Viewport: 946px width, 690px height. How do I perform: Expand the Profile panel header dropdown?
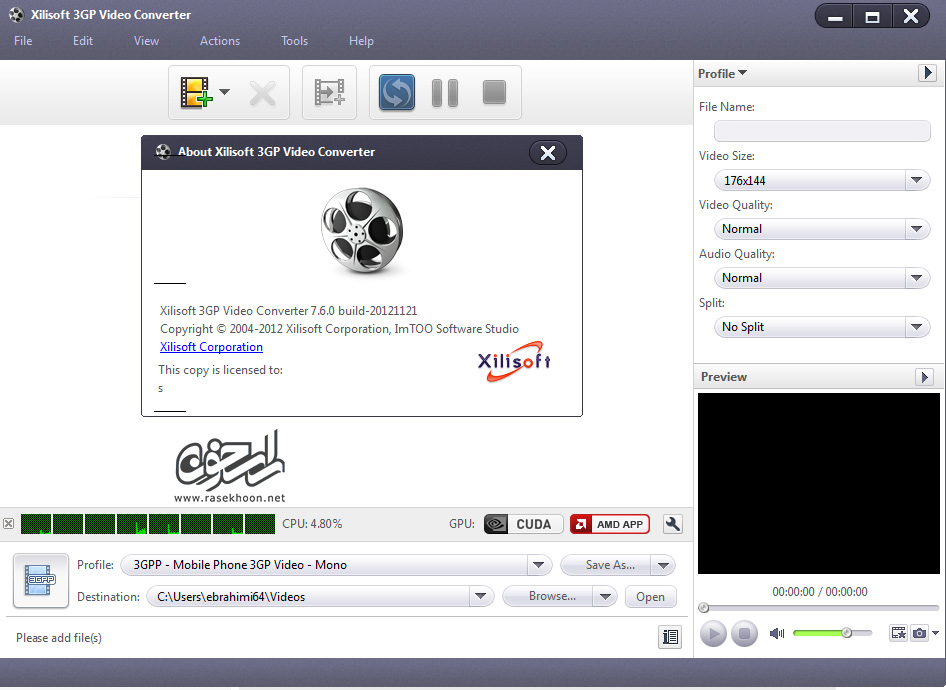coord(722,74)
